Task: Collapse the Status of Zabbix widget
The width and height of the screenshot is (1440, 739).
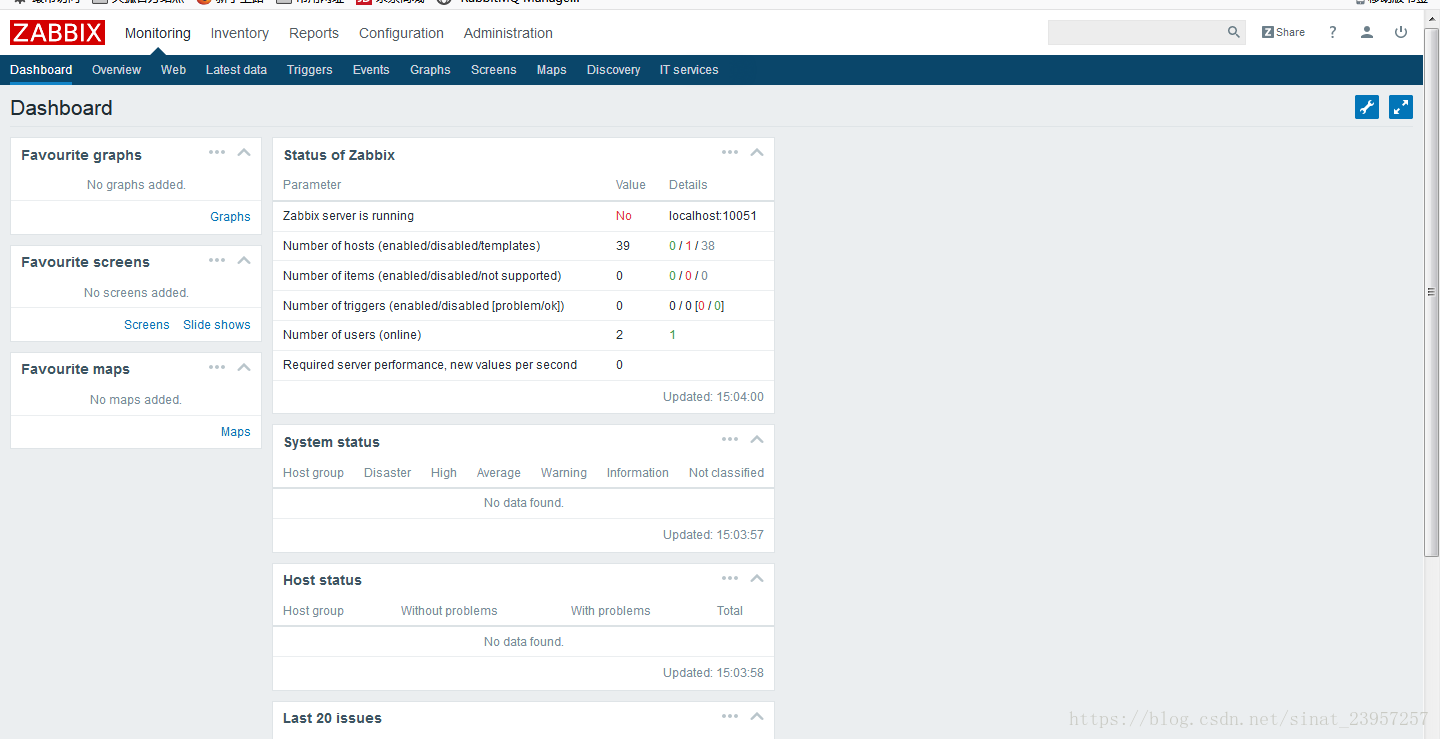Action: (x=757, y=153)
